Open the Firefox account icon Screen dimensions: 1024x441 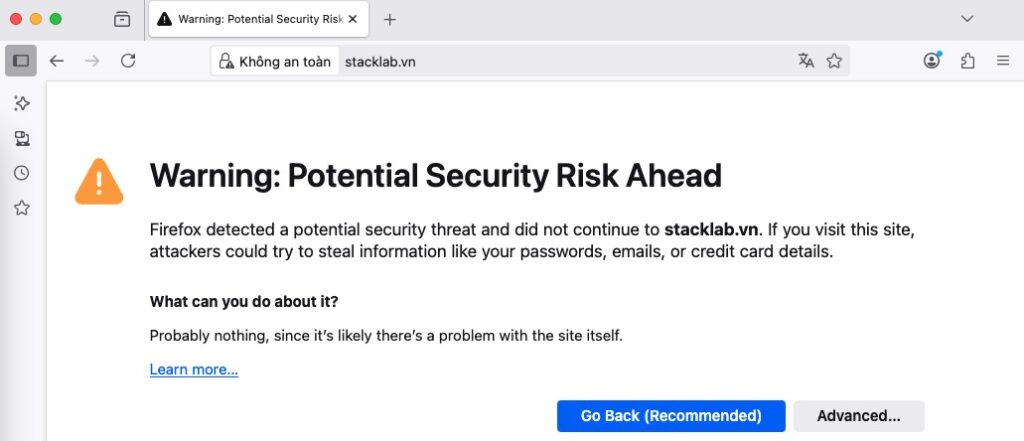[x=932, y=61]
